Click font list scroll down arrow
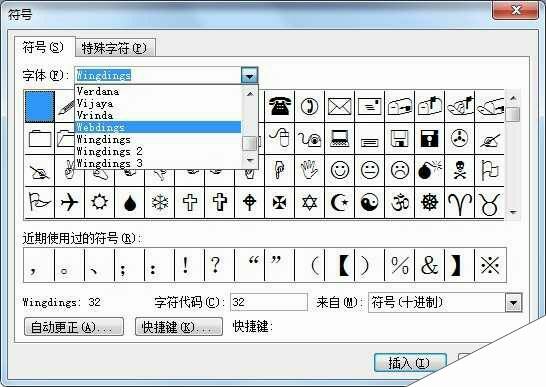 tap(250, 160)
